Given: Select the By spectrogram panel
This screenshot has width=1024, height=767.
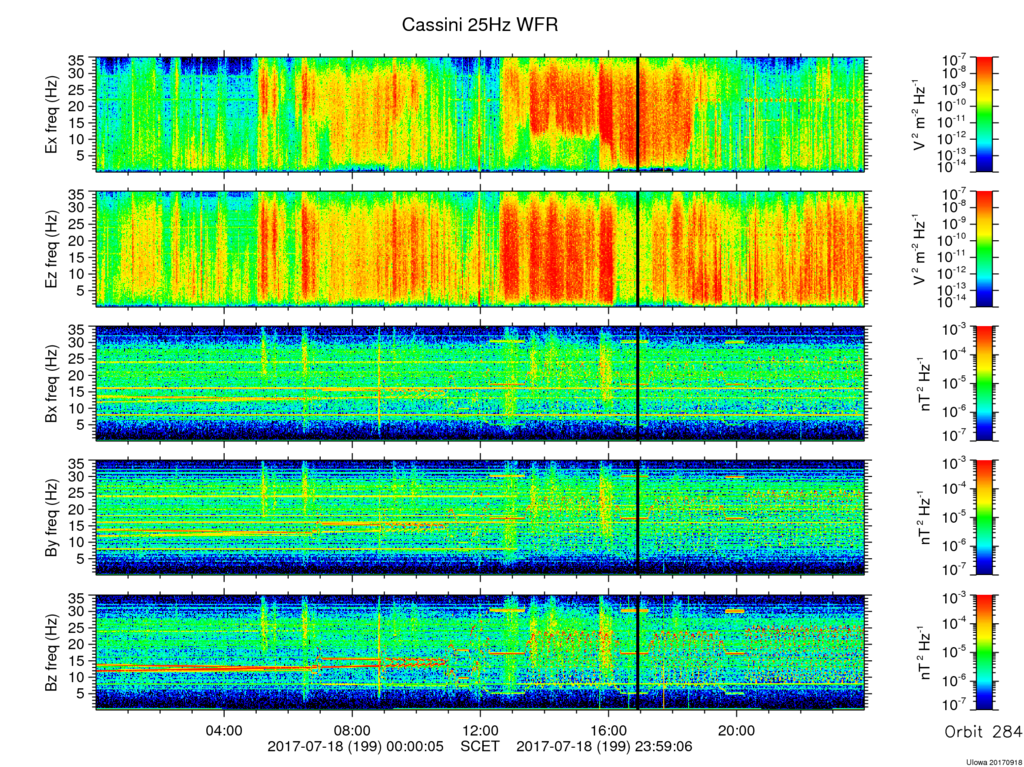Looking at the screenshot, I should (480, 517).
